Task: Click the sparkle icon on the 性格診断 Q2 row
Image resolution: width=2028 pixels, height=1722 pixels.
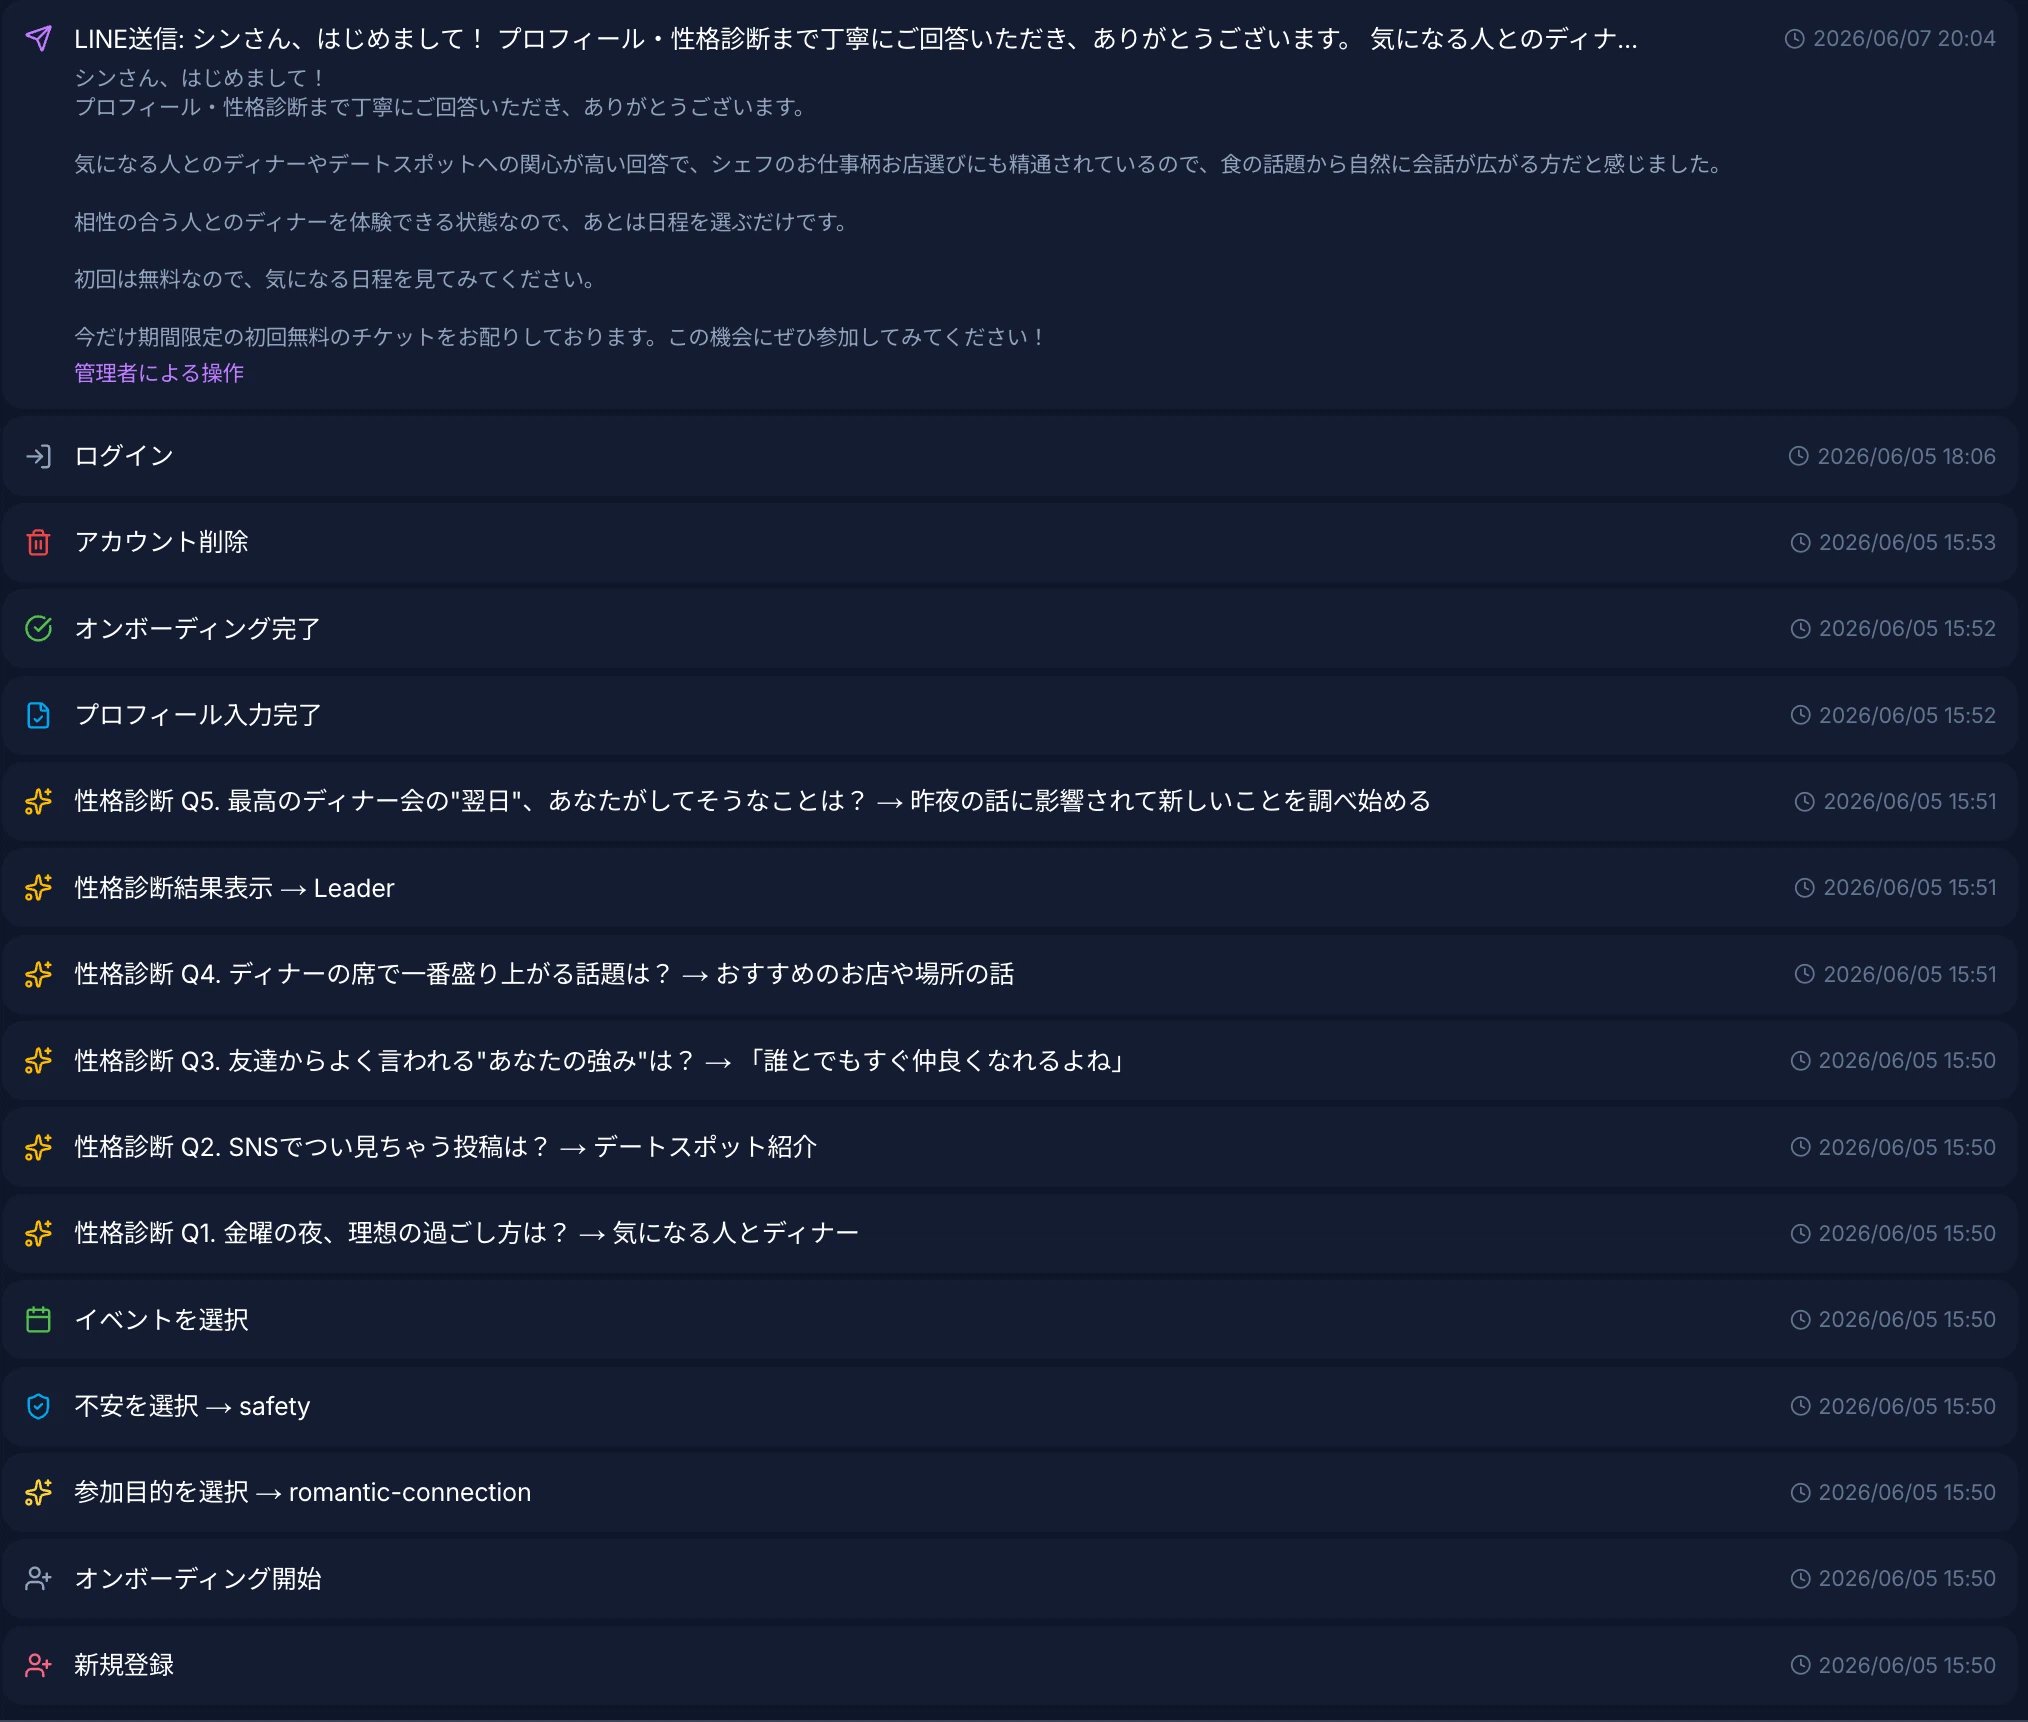Action: [x=38, y=1148]
